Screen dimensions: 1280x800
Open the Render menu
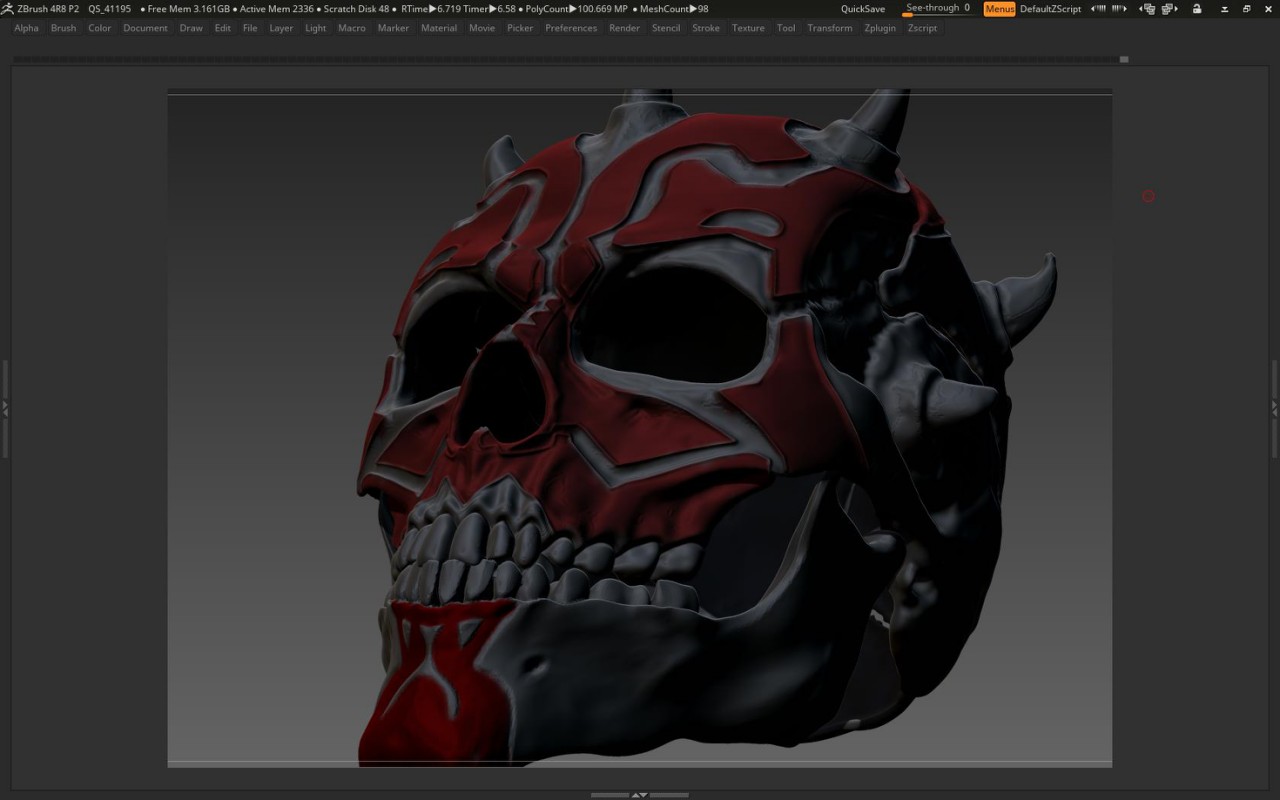pos(625,28)
